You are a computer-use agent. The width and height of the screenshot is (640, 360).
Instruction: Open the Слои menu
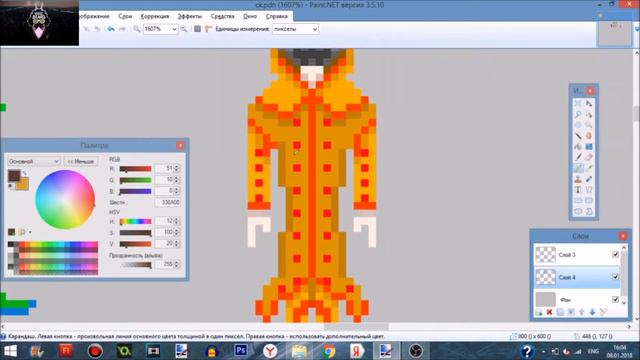tap(125, 16)
